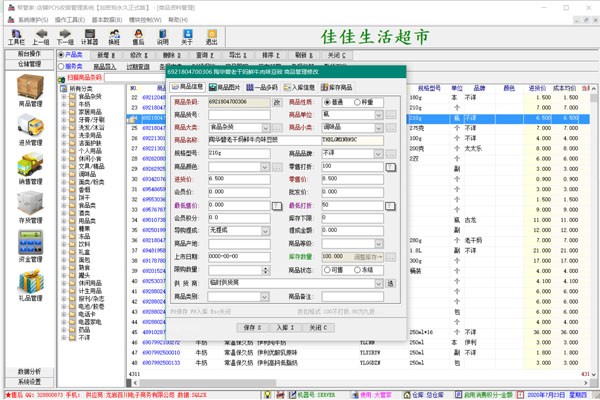Click the 所有分类 root tree icon
This screenshot has width=600, height=400.
[64, 88]
